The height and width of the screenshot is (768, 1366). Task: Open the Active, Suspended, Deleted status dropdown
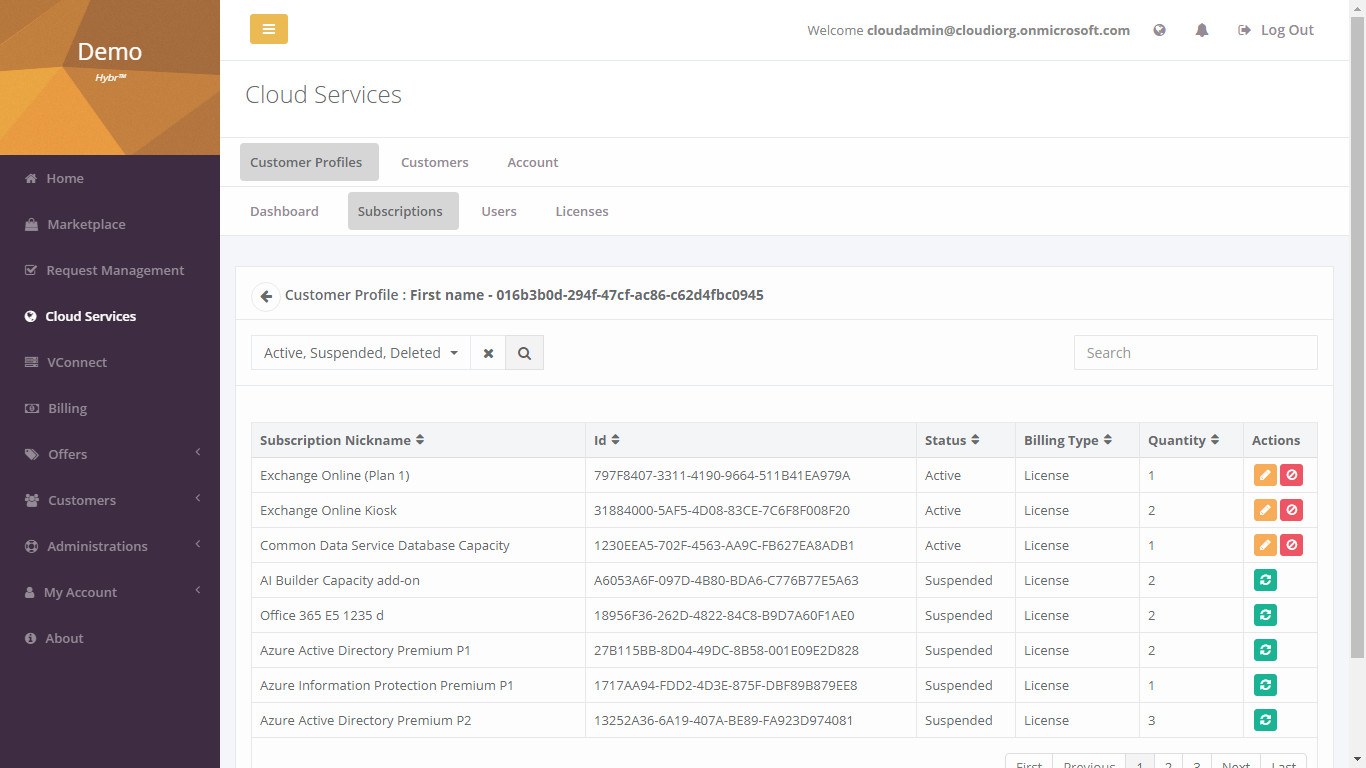pos(360,352)
